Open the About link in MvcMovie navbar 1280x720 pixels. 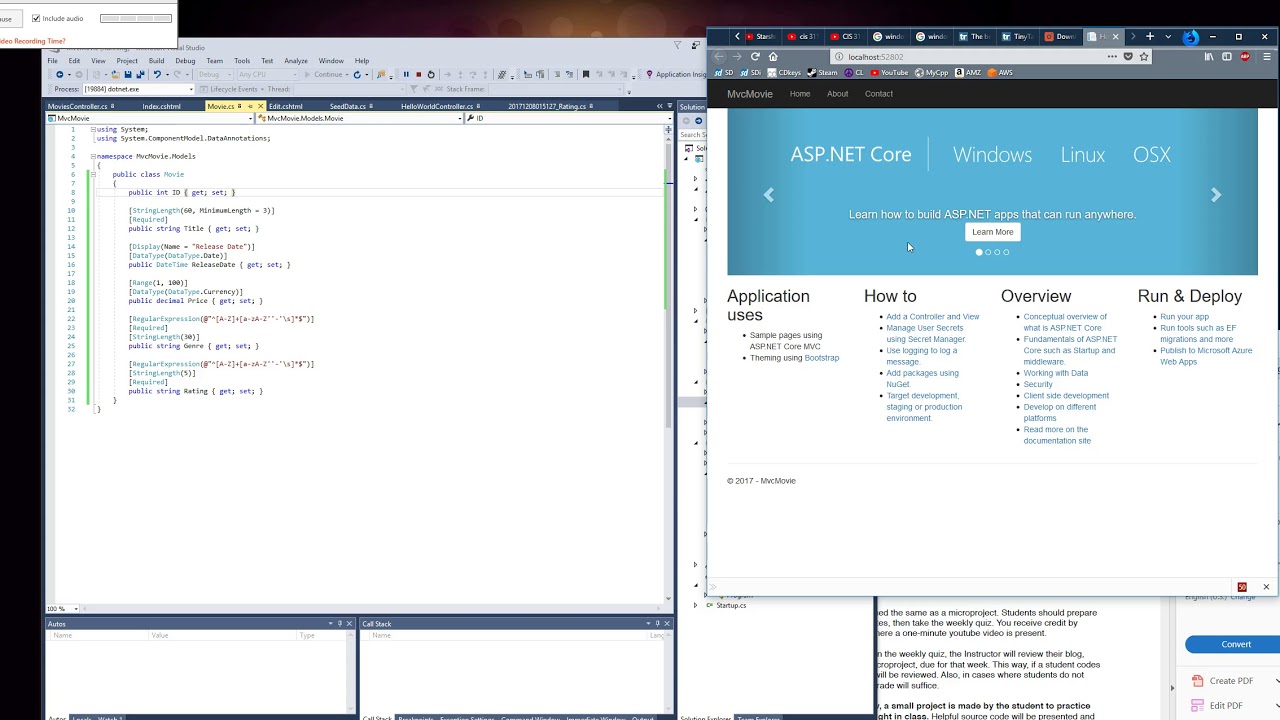coord(837,94)
